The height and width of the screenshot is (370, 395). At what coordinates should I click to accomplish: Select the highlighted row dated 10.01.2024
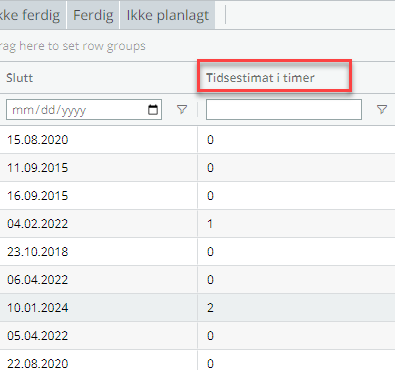click(197, 308)
